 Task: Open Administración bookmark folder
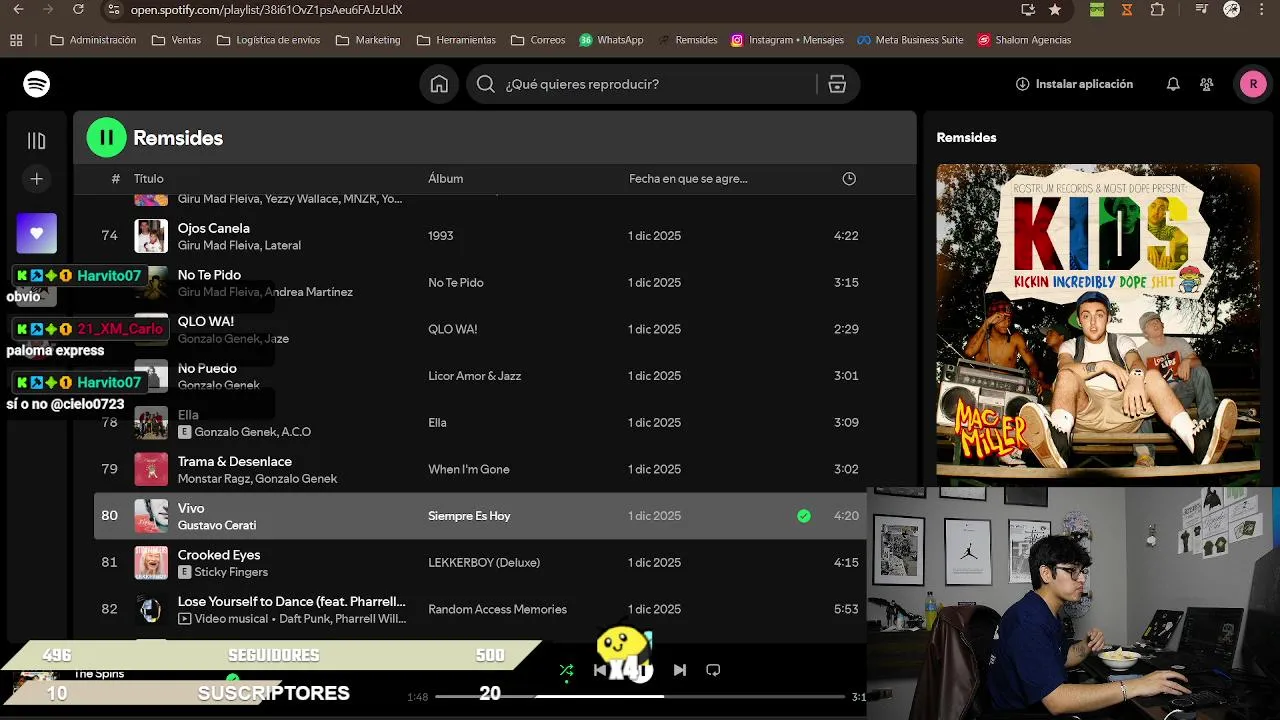[x=93, y=40]
